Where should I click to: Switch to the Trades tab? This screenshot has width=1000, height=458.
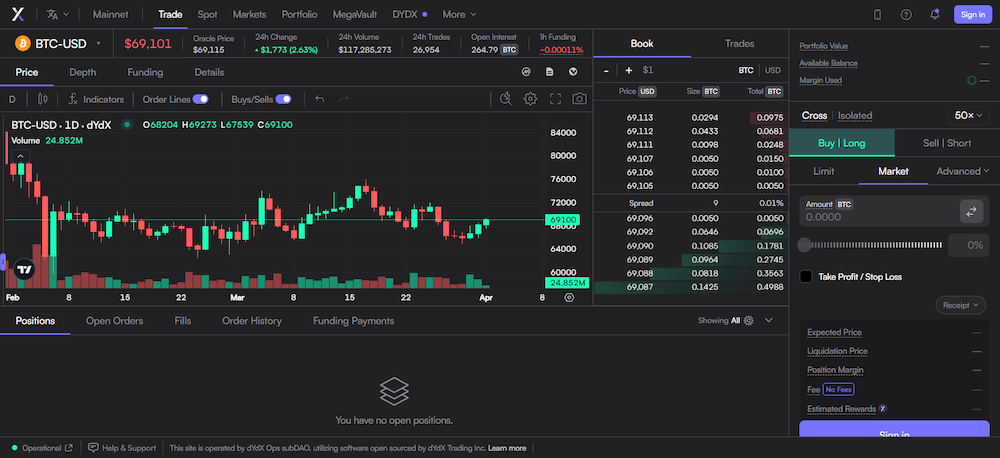739,43
